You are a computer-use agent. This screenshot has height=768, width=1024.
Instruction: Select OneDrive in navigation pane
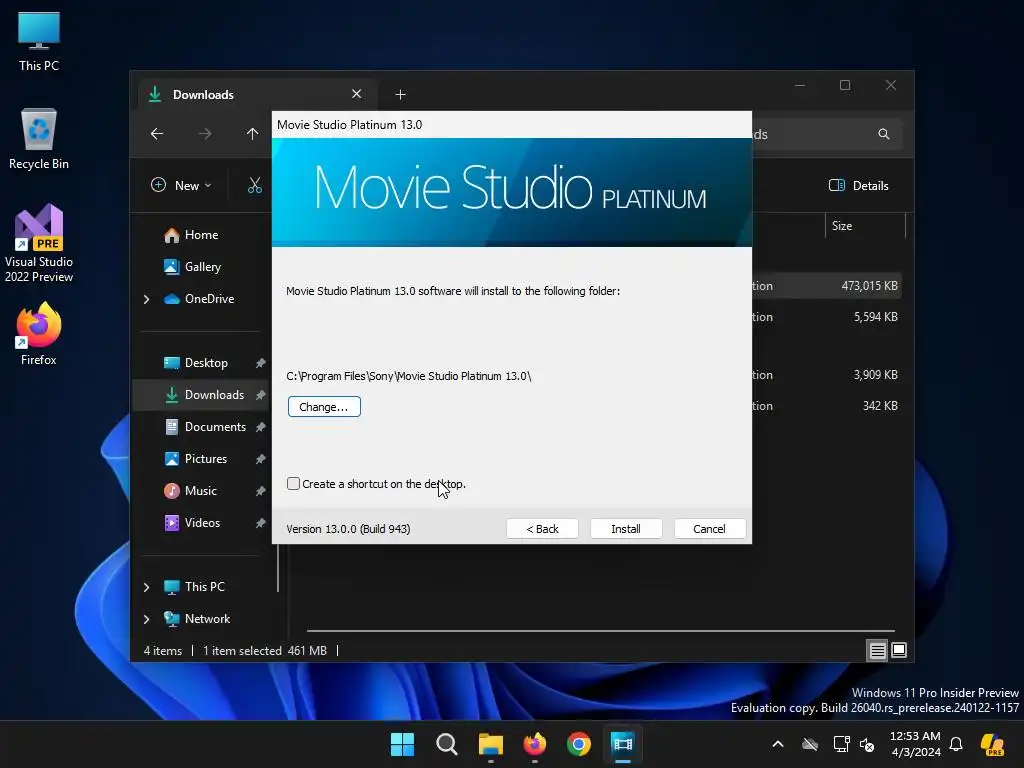pyautogui.click(x=209, y=299)
